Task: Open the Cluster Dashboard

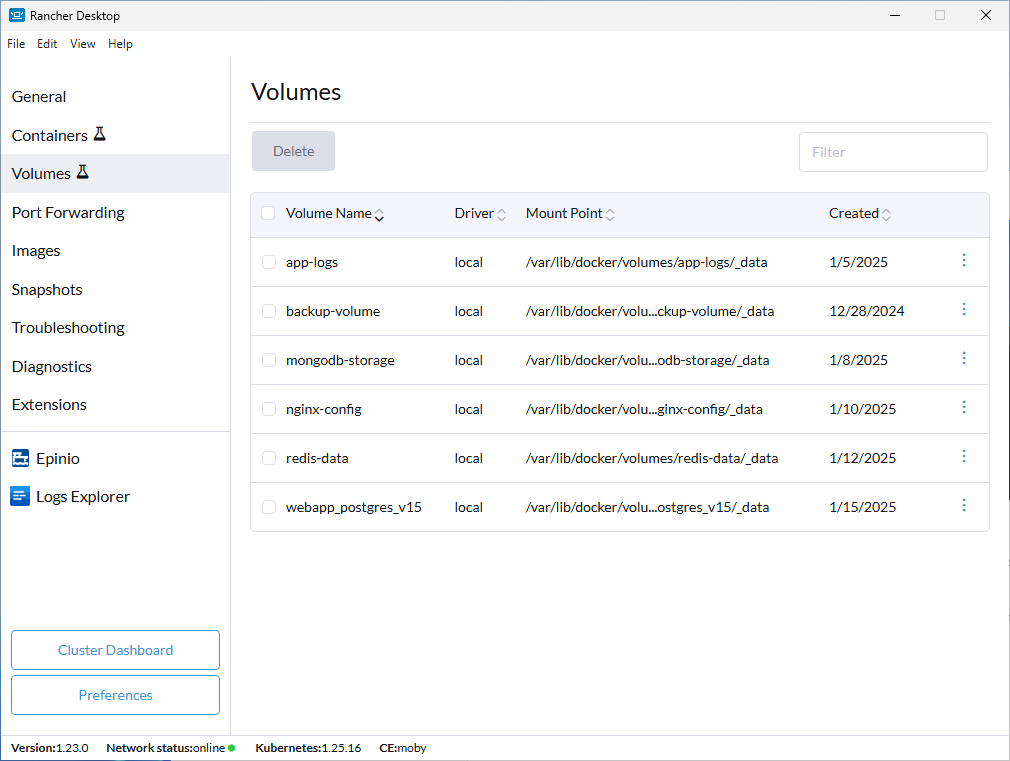Action: (115, 650)
